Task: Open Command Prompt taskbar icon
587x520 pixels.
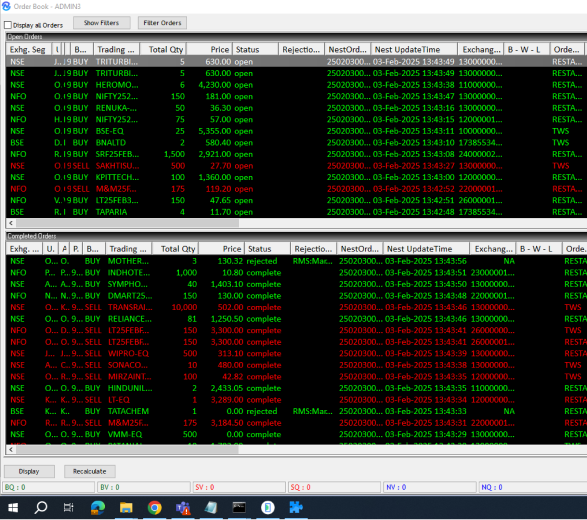Action: [239, 508]
